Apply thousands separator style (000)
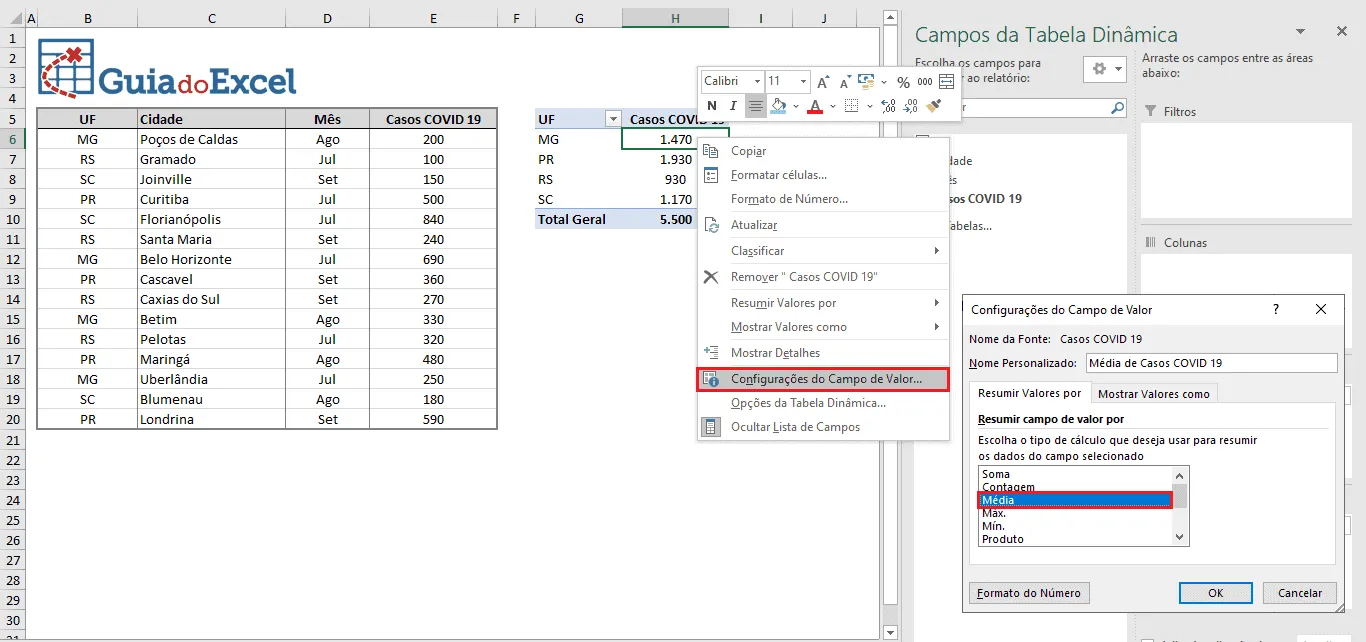This screenshot has width=1366, height=642. click(925, 82)
